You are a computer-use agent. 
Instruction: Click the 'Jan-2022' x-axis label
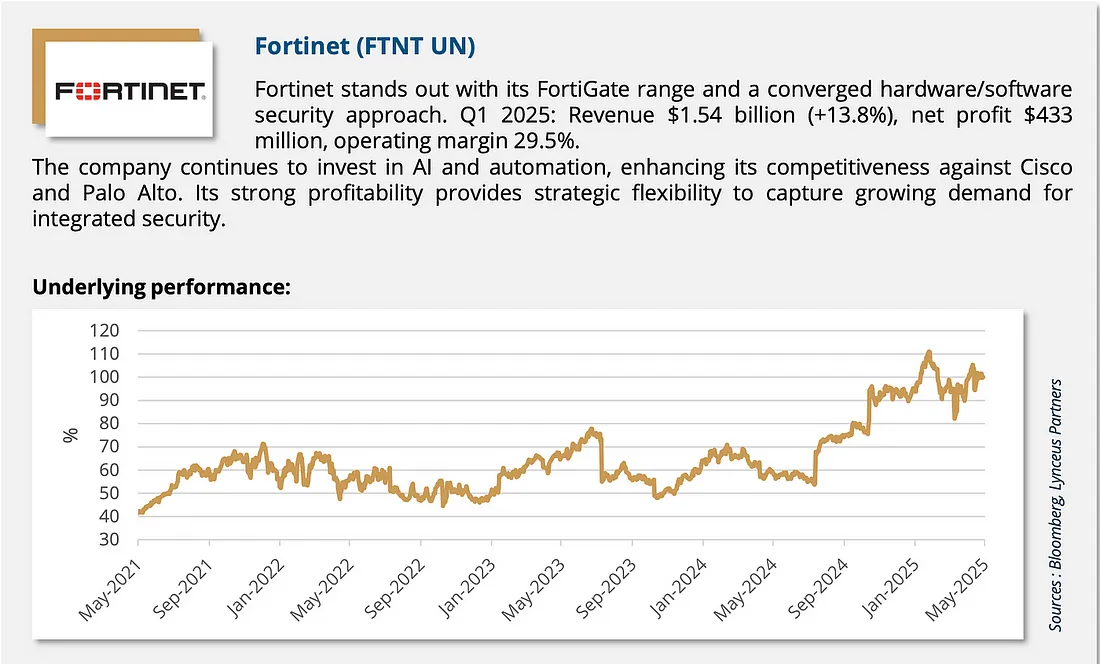[257, 587]
